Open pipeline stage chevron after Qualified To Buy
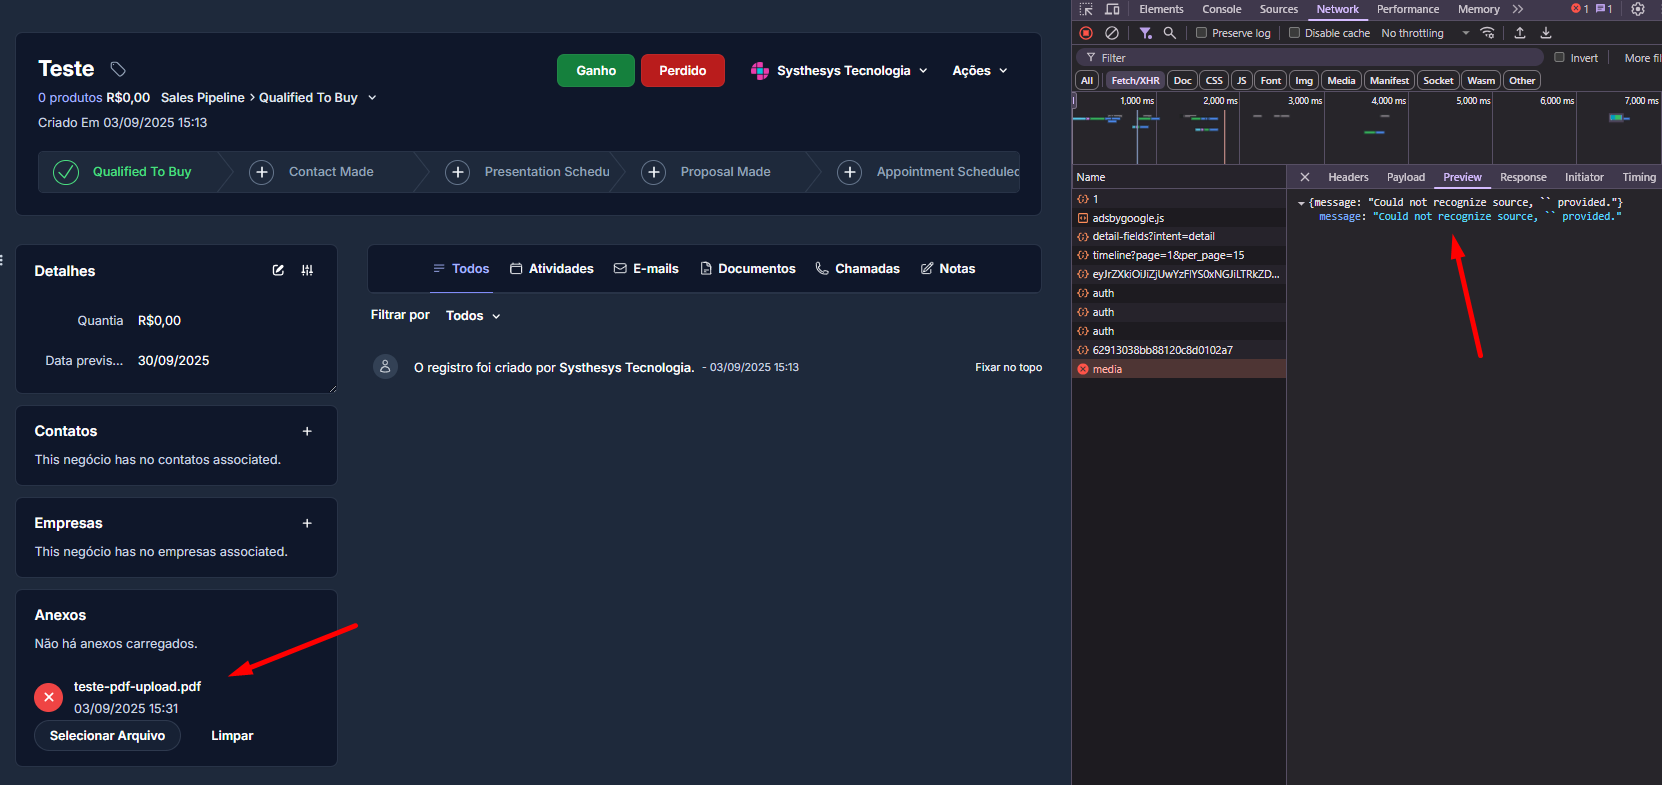 (372, 98)
